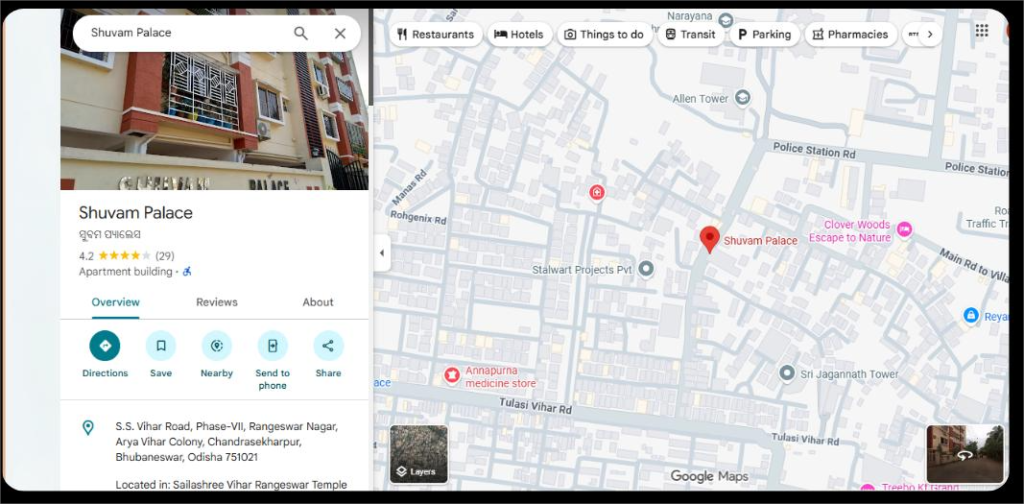Viewport: 1024px width, 504px height.
Task: Click the search magnifier icon
Action: [x=301, y=33]
